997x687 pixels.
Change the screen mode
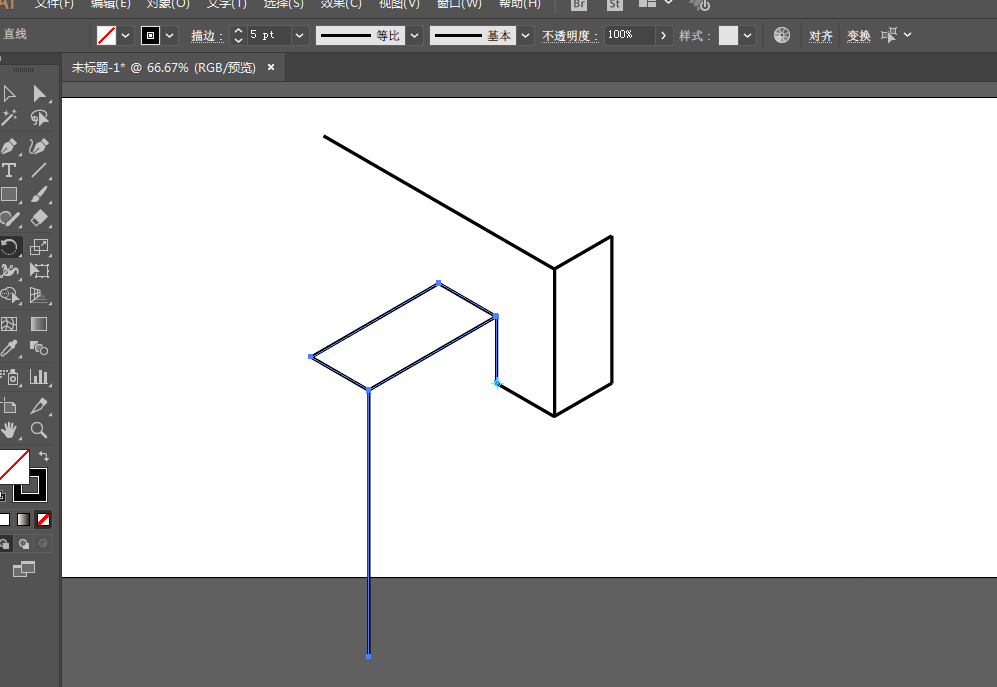tap(24, 569)
